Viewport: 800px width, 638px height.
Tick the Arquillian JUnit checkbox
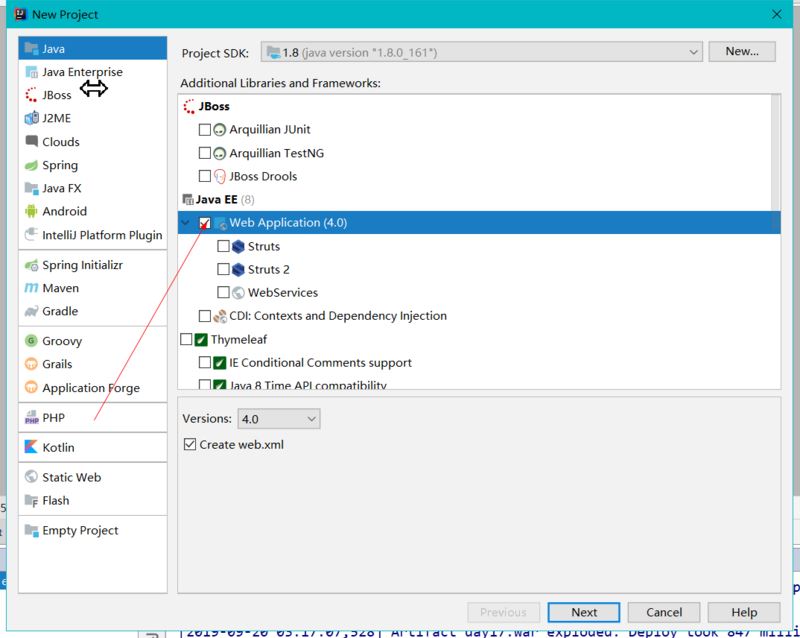[205, 130]
